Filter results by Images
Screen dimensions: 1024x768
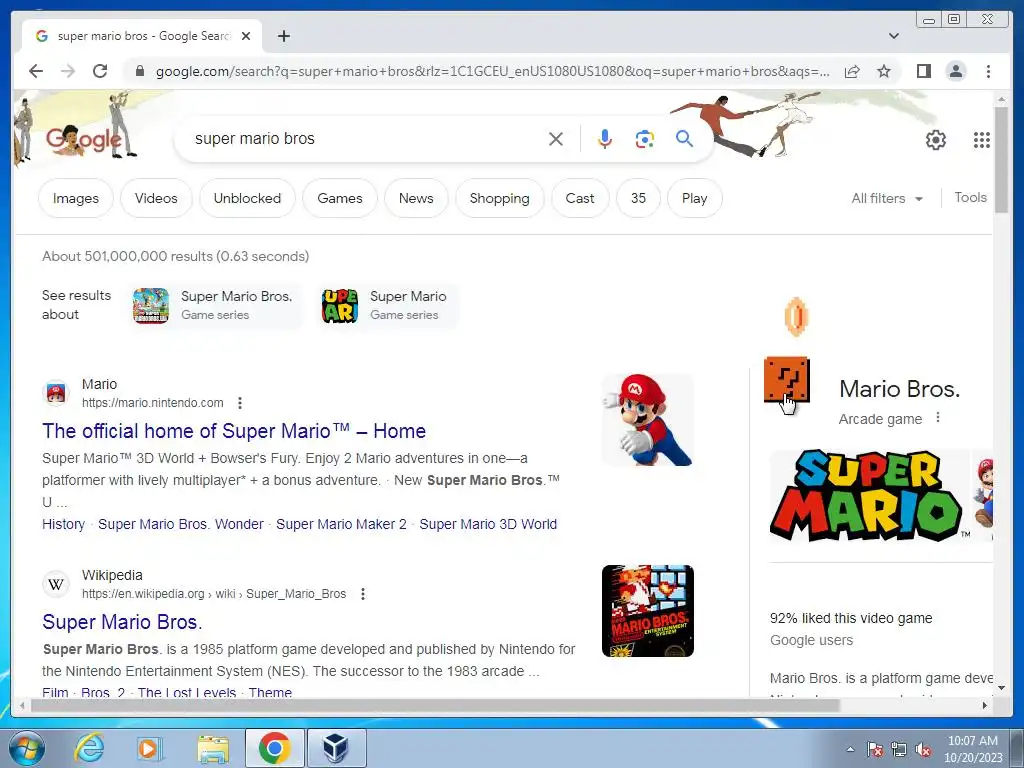click(76, 198)
